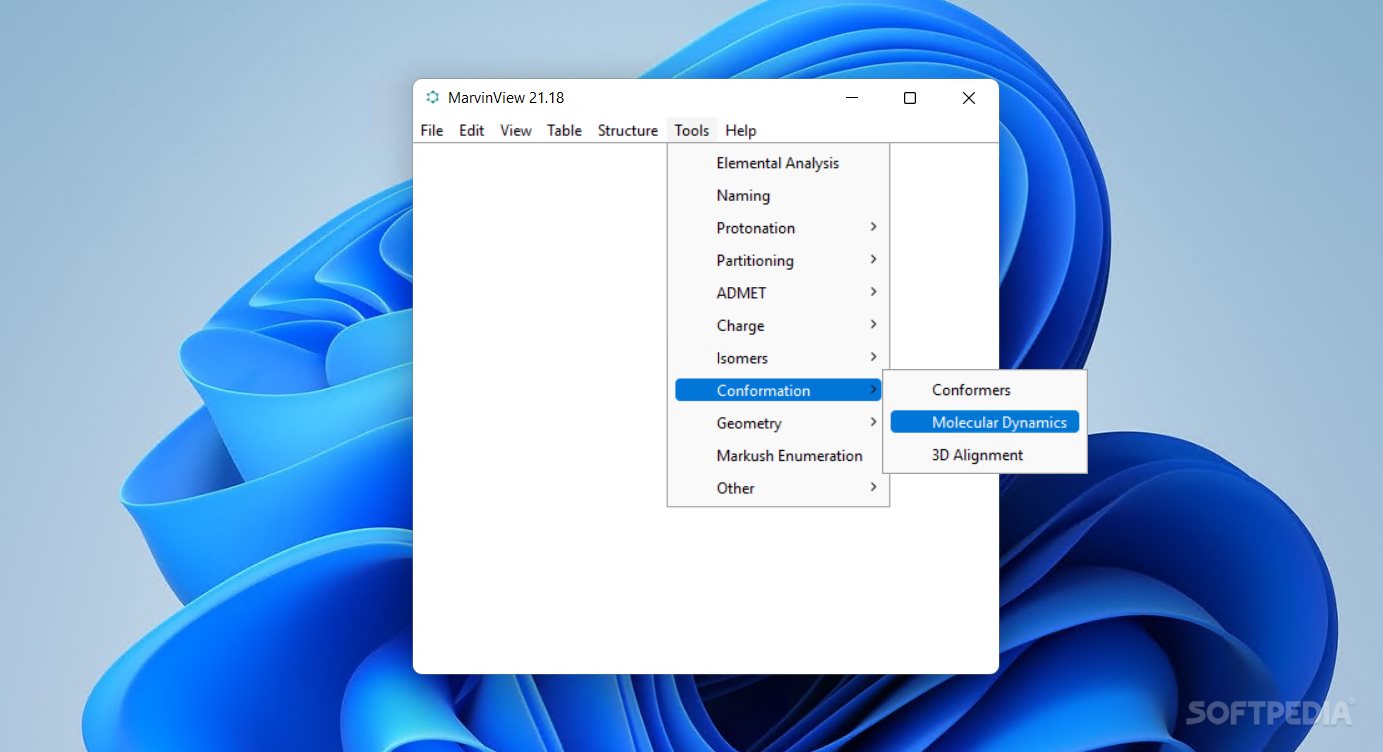The width and height of the screenshot is (1383, 752).
Task: Close the open Tools menu
Action: [x=692, y=130]
